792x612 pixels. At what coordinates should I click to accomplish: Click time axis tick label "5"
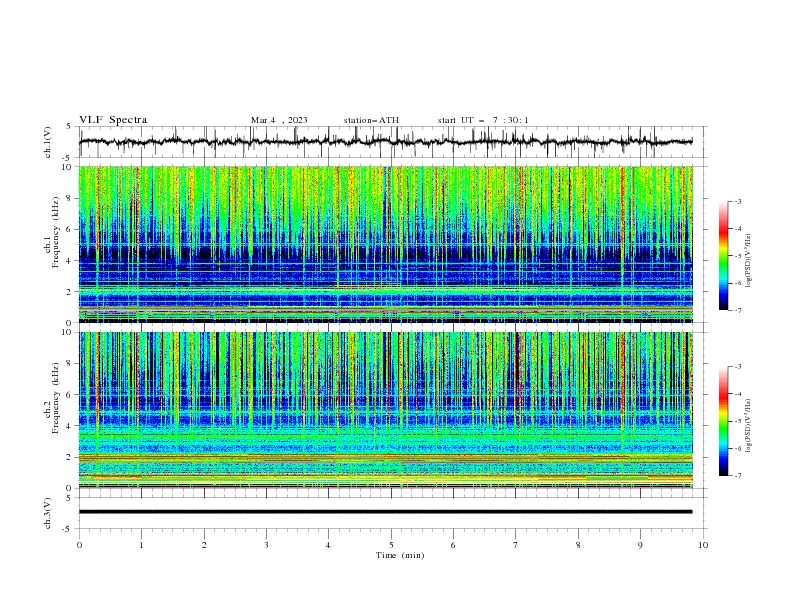point(391,545)
